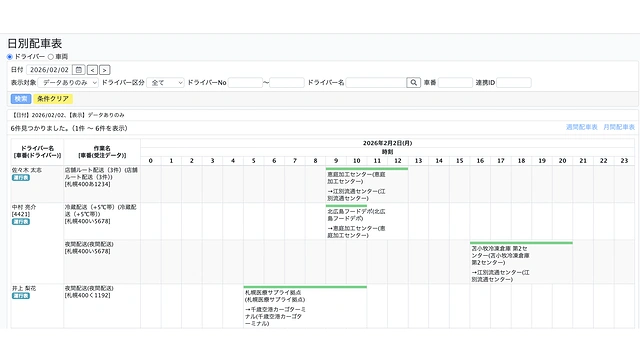Click the 苫小牧冷凍倉庫 第2センター schedule block

click(521, 262)
